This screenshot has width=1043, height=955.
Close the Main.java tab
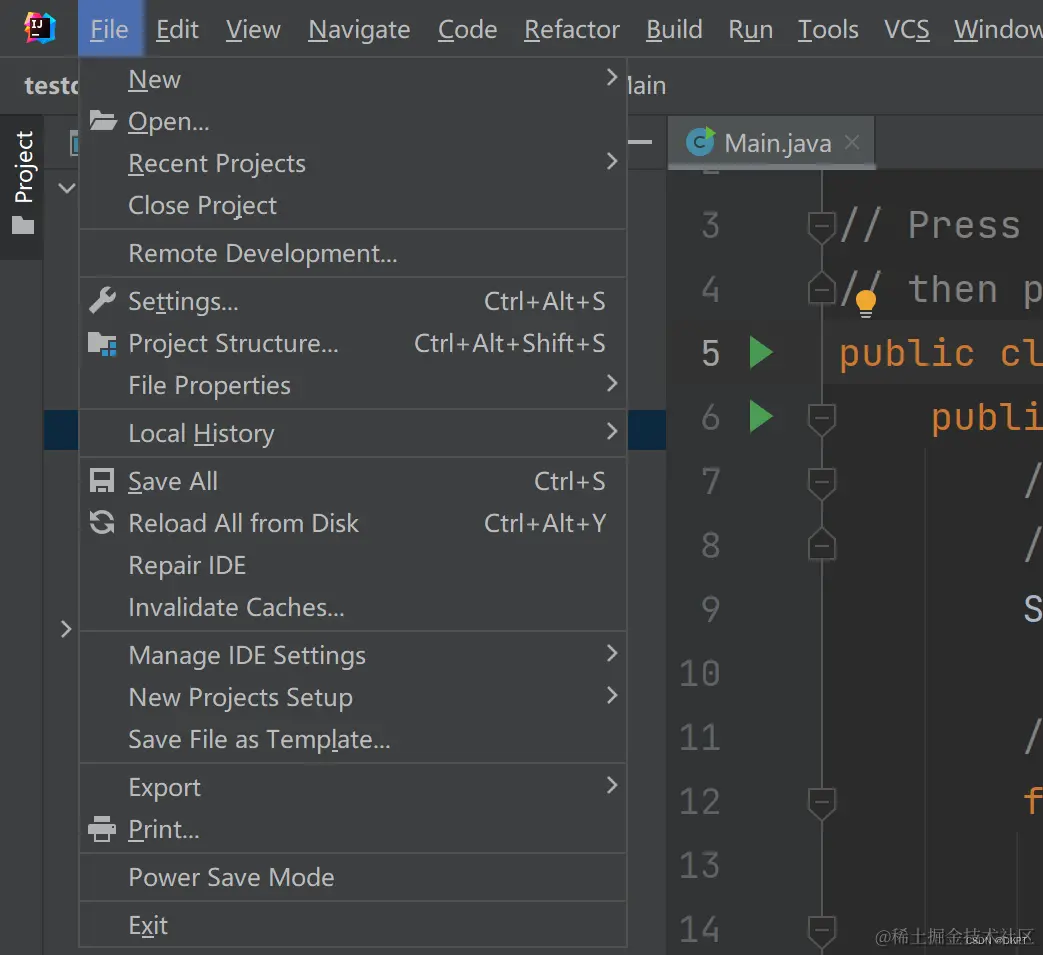(851, 142)
